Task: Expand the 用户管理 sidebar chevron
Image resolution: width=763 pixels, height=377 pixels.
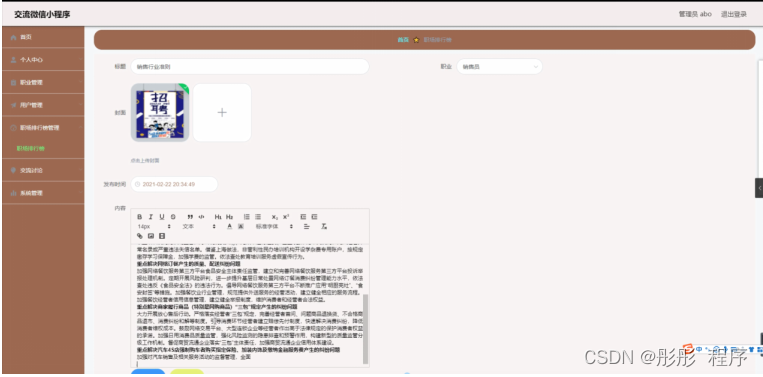Action: click(80, 105)
